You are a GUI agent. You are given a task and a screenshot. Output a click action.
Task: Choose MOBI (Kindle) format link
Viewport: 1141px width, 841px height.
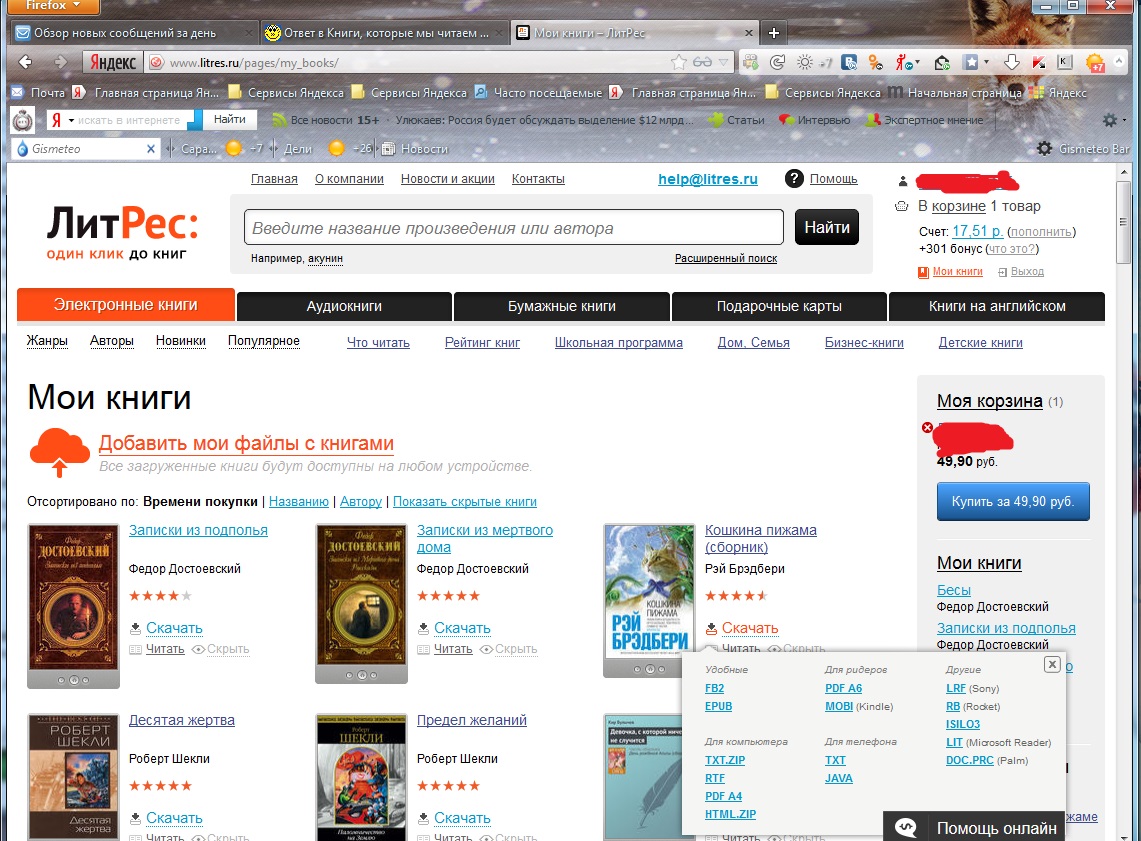839,706
